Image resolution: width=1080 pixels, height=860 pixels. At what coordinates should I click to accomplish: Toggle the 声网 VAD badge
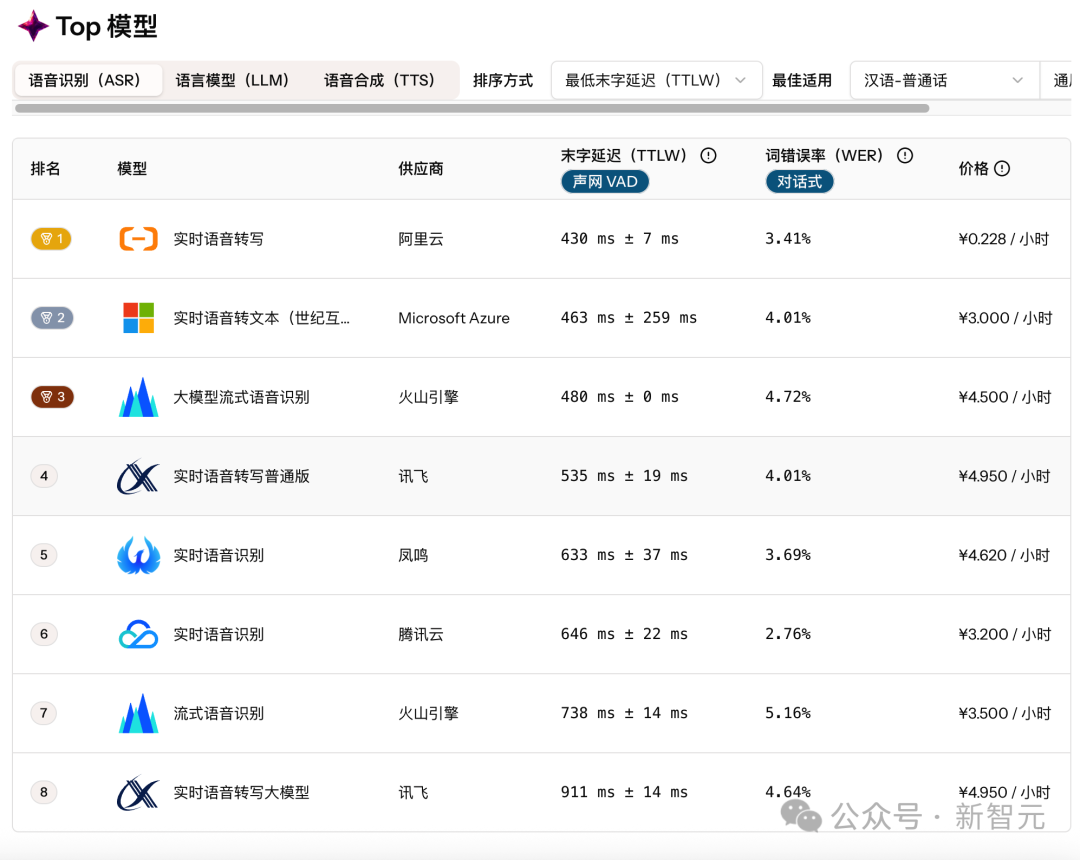pyautogui.click(x=605, y=181)
